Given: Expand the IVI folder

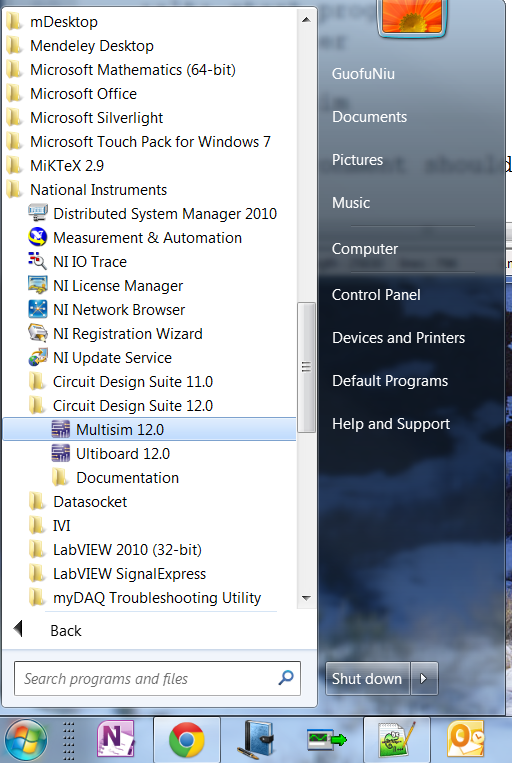Looking at the screenshot, I should (50, 526).
